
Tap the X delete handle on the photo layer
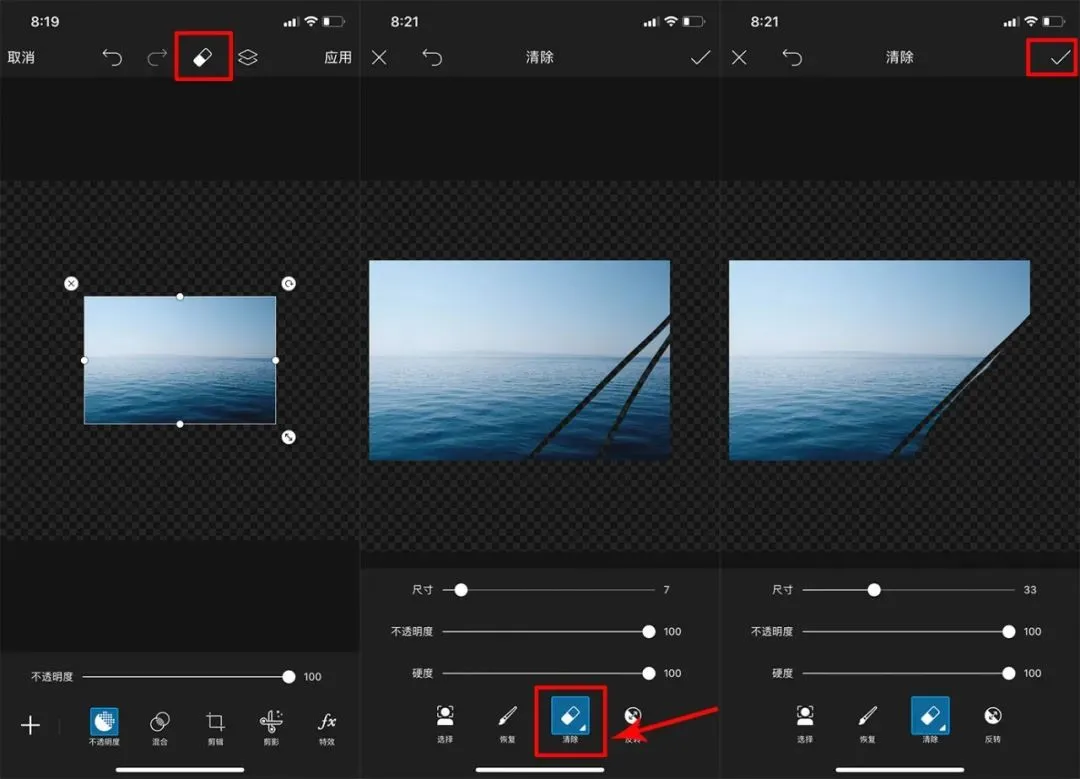point(71,284)
